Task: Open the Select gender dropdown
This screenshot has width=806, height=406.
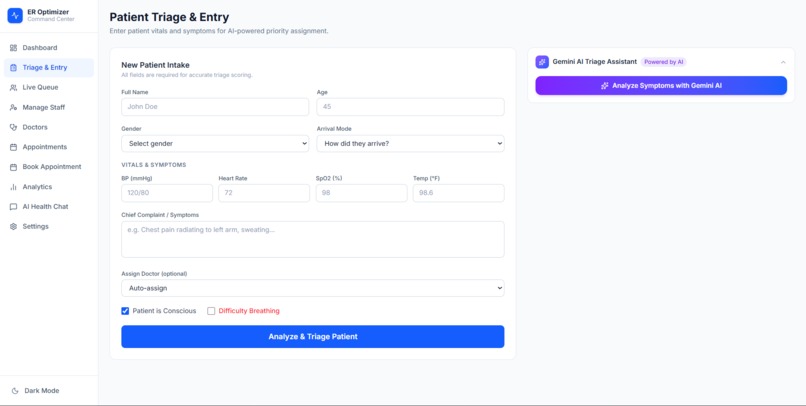Action: tap(215, 144)
